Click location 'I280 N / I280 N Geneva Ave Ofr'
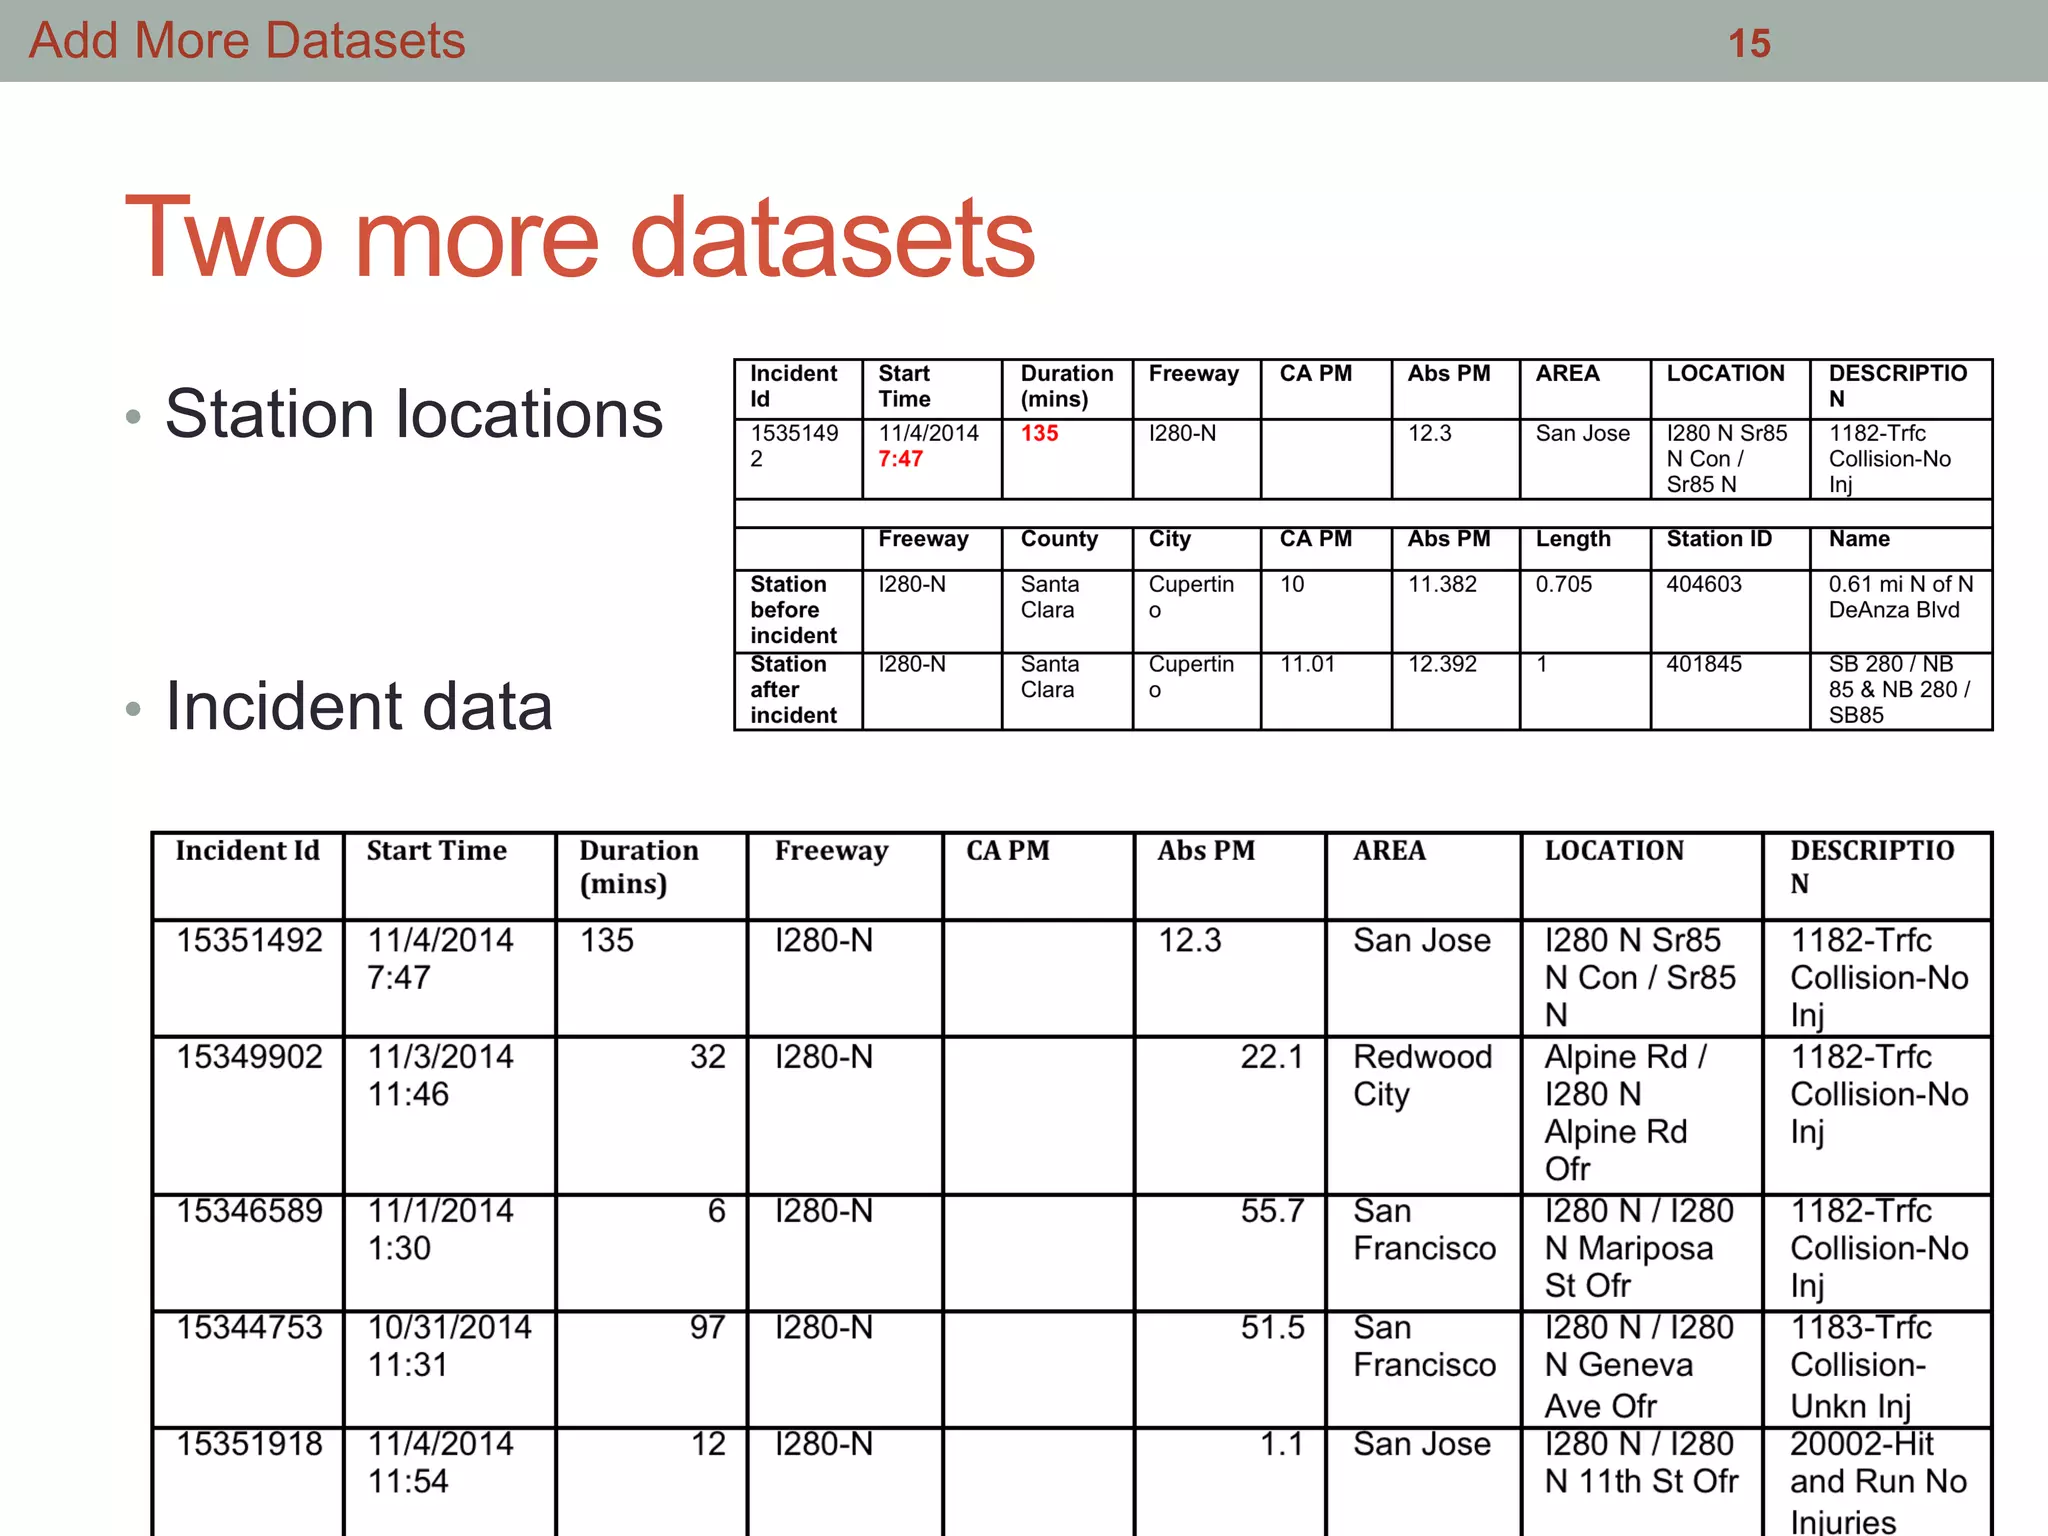Screen dimensions: 2048x1536 [1639, 1366]
